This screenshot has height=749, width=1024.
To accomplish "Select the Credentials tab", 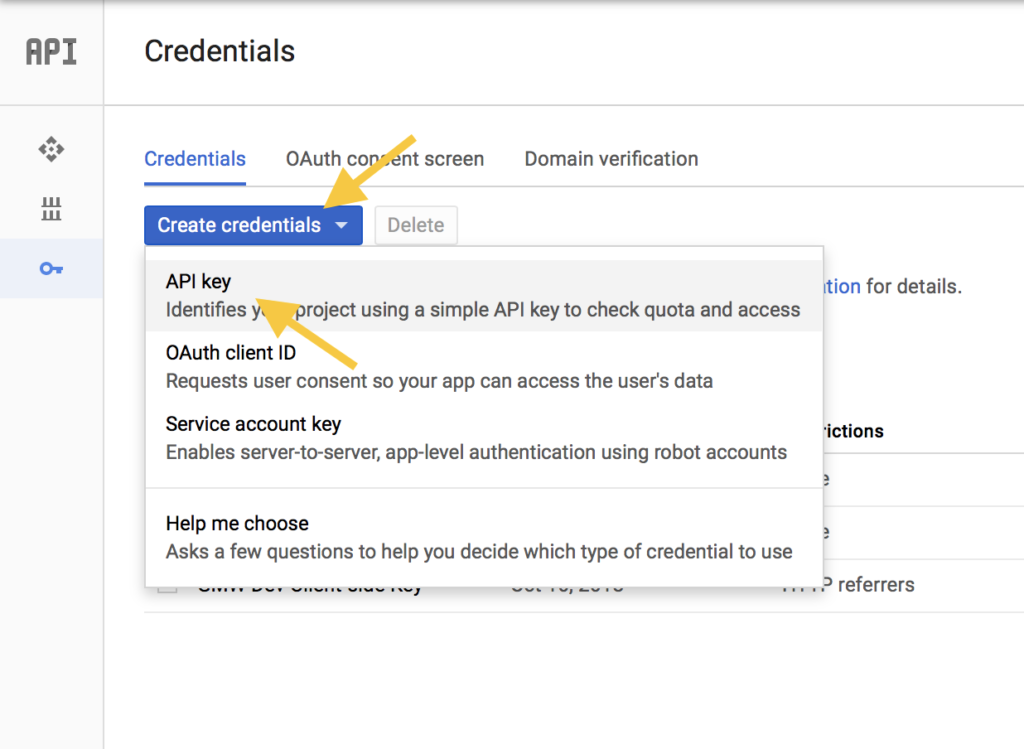I will coord(195,158).
